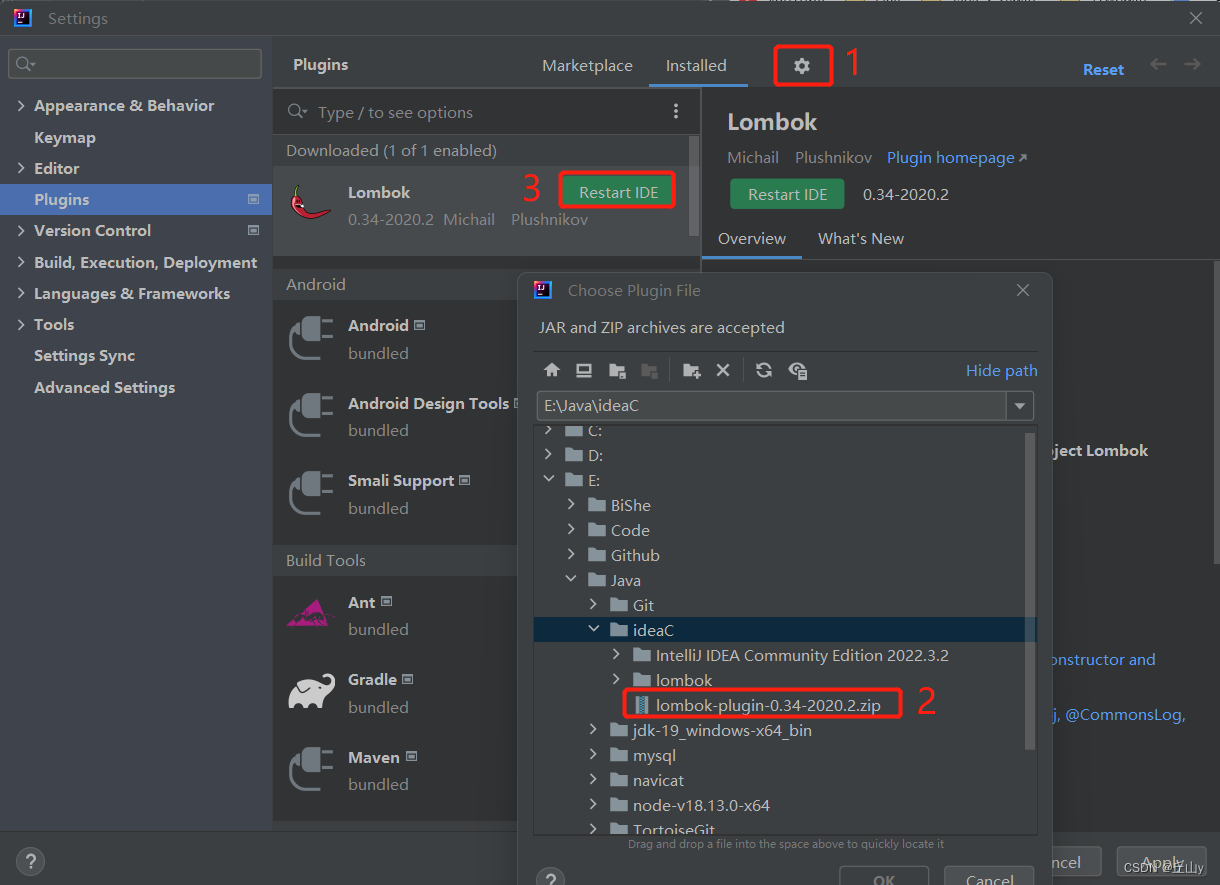This screenshot has height=885, width=1220.
Task: Select the Gradle elephant icon
Action: (310, 692)
